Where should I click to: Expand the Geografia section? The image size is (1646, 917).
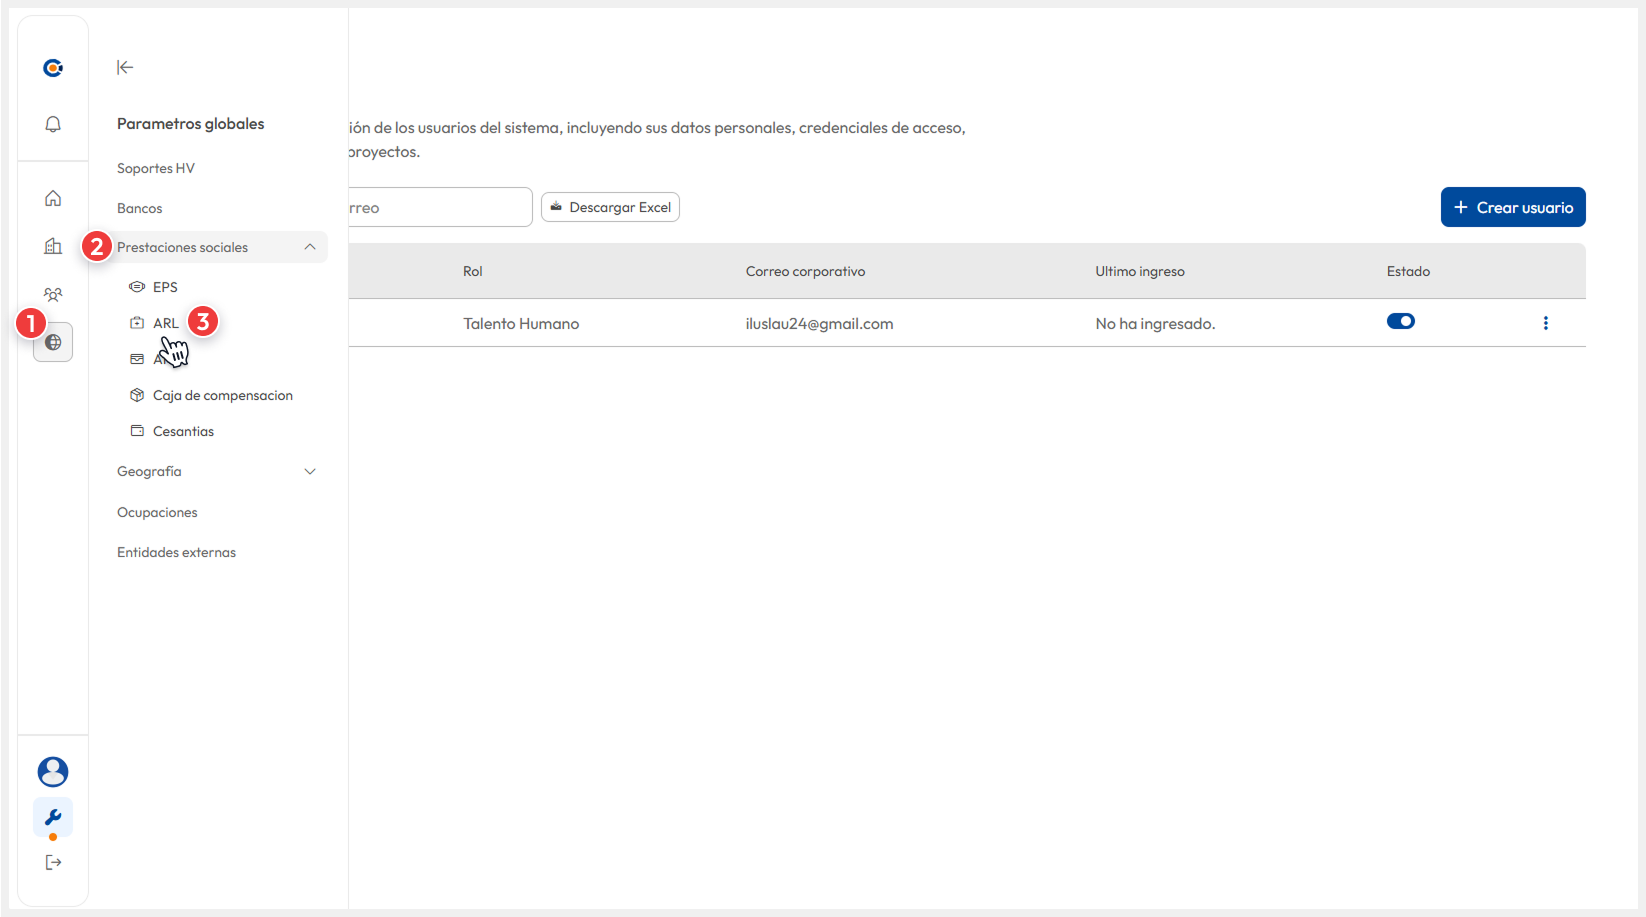point(310,471)
